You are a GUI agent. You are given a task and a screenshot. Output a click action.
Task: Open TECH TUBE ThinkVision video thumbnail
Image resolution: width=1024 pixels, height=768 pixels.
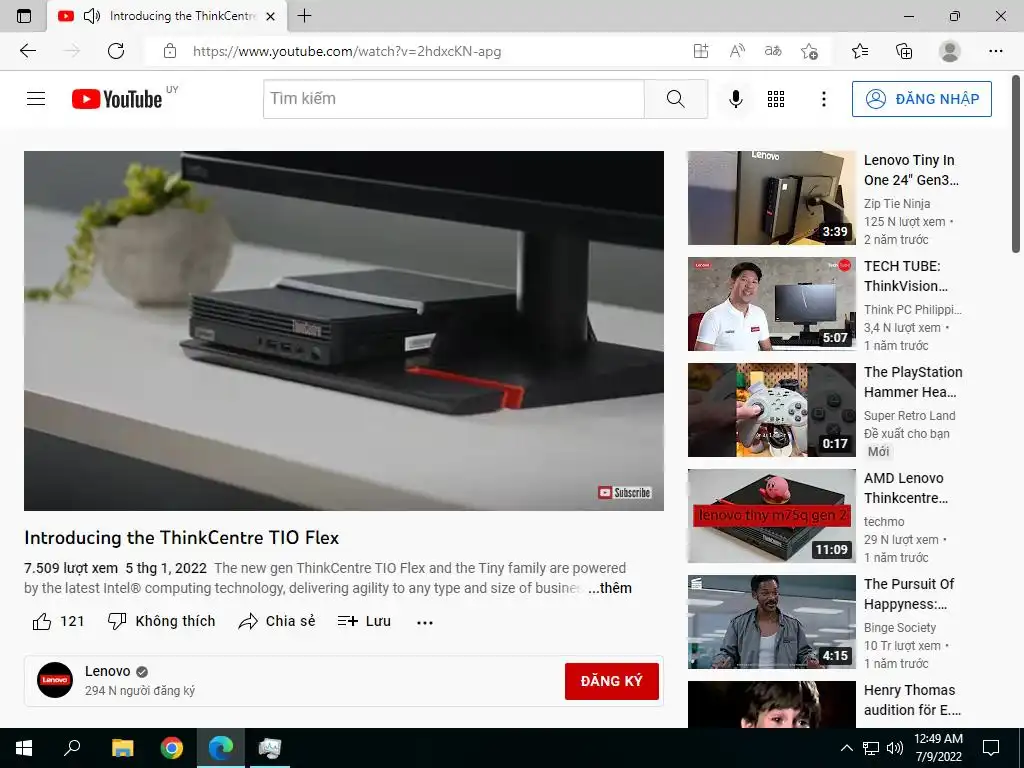coord(771,304)
